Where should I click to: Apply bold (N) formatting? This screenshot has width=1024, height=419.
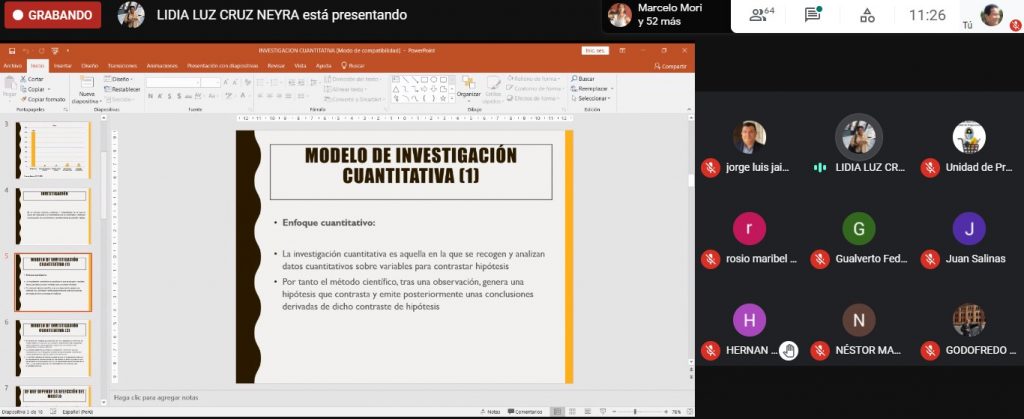(150, 96)
